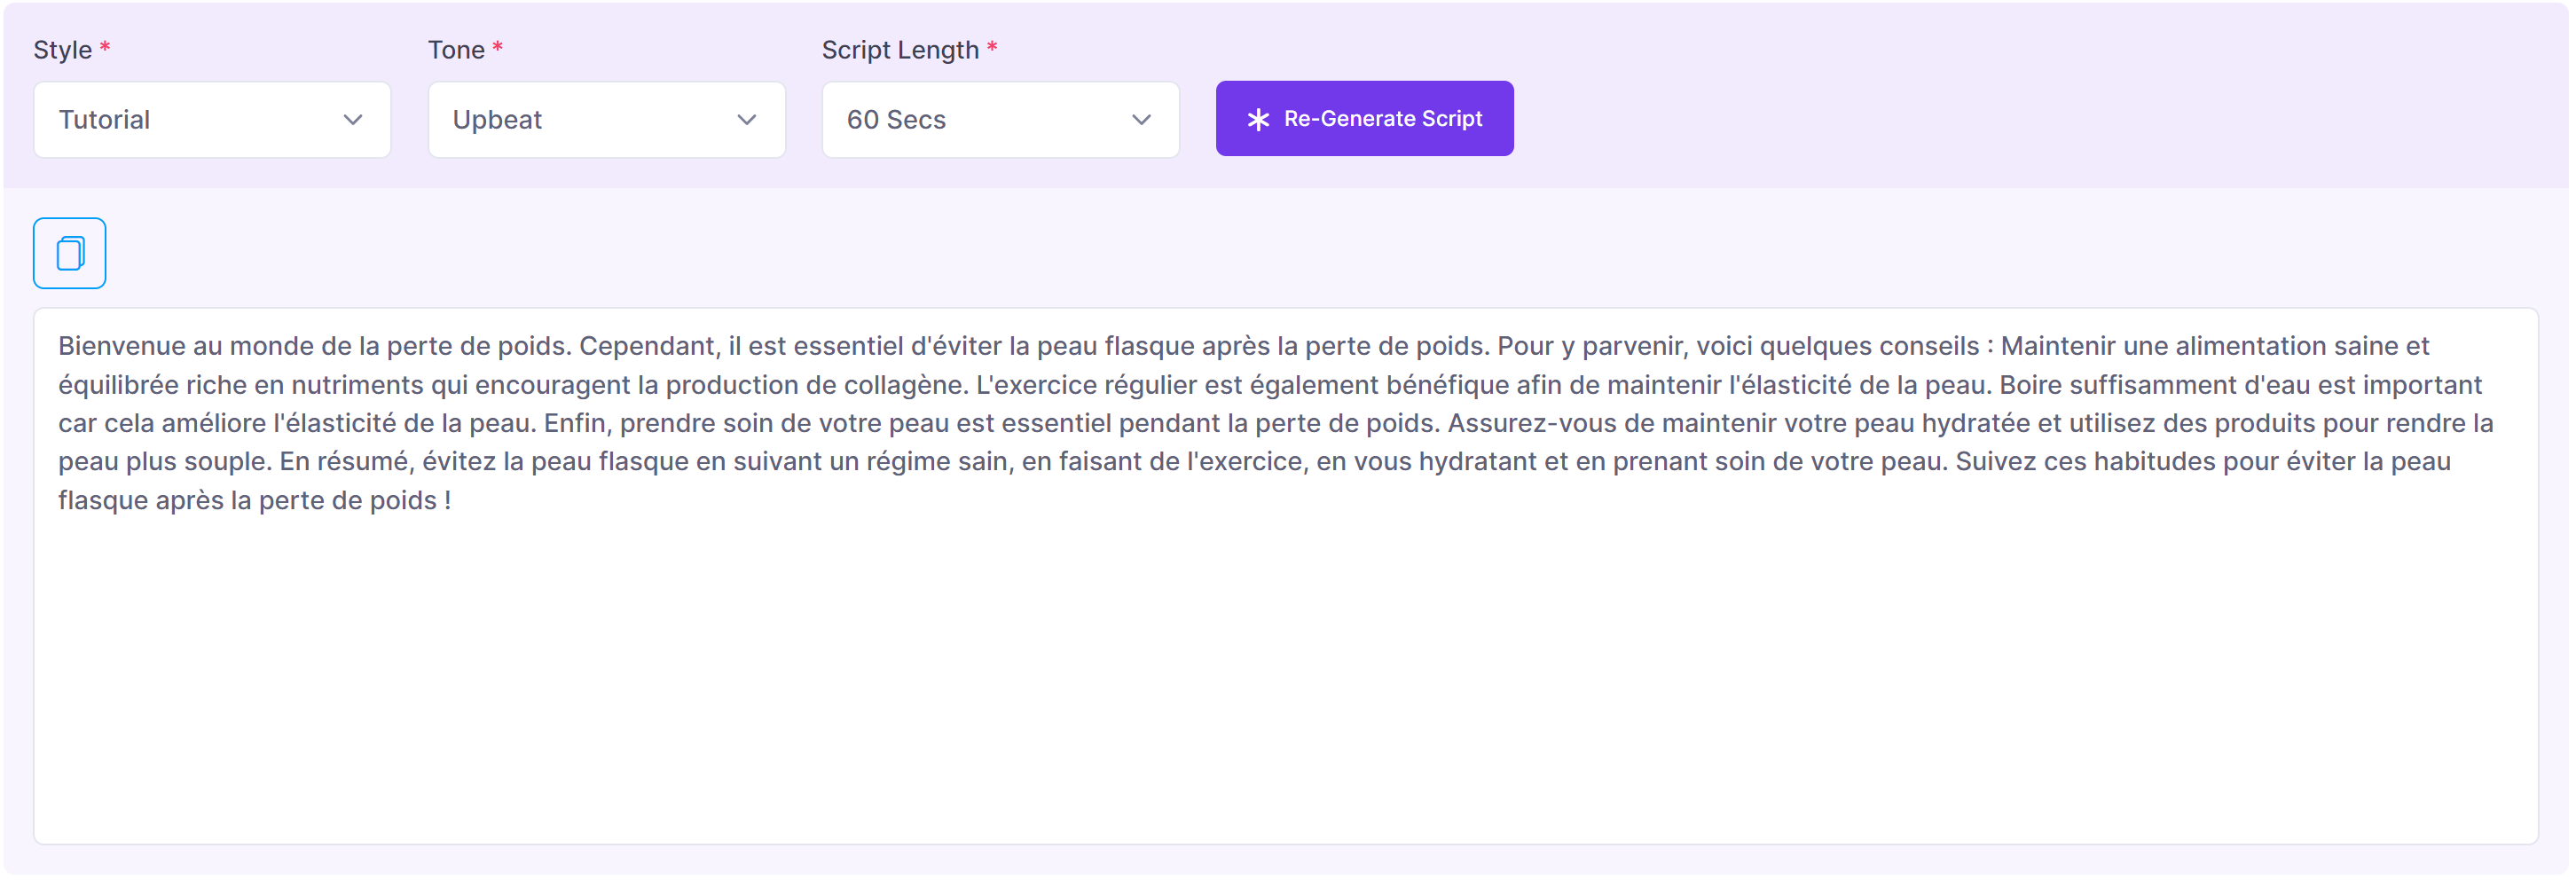Expand the chevron arrow in the Style field

[x=353, y=120]
